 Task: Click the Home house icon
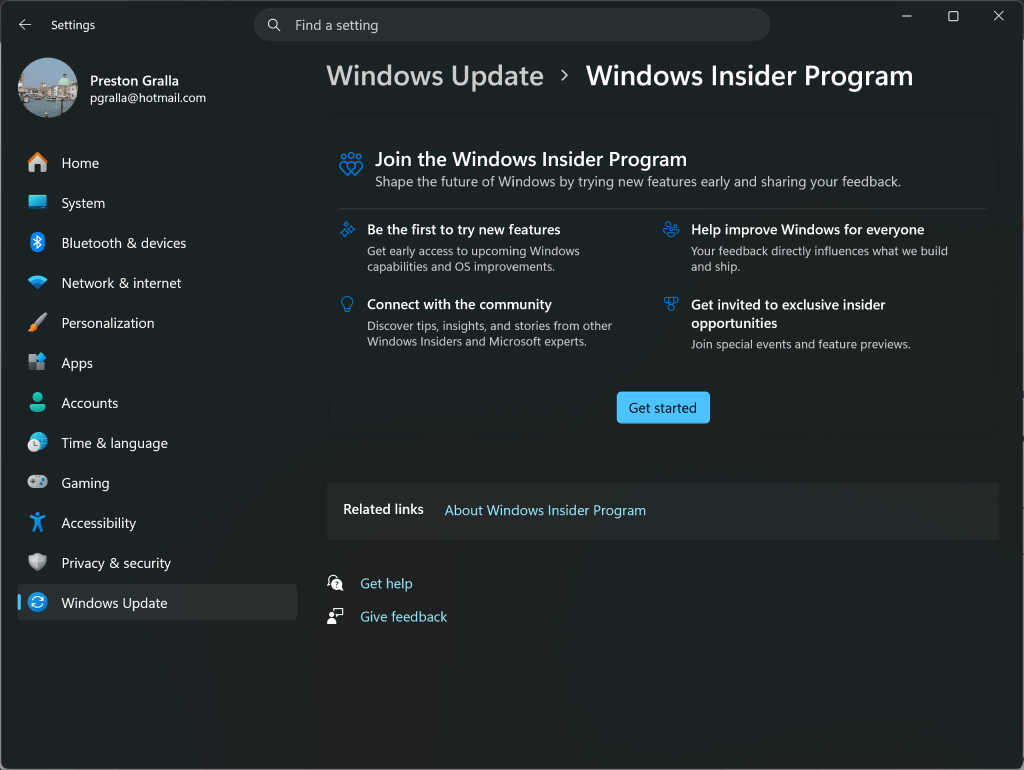[x=37, y=163]
